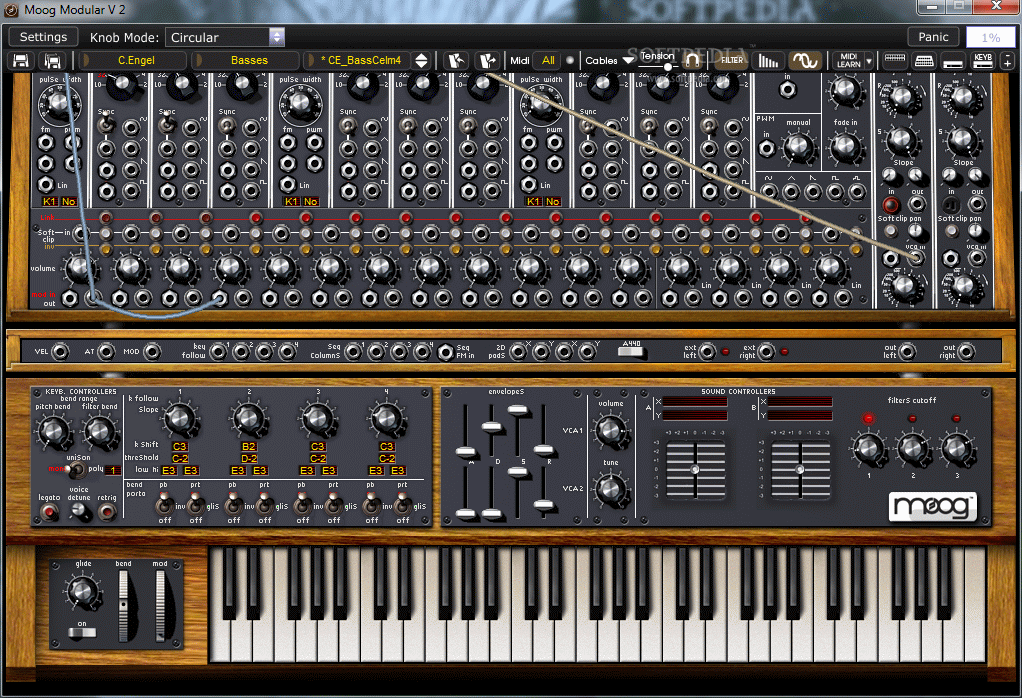Flip the first pb inv switch under column 1
Image resolution: width=1022 pixels, height=698 pixels.
coord(164,504)
